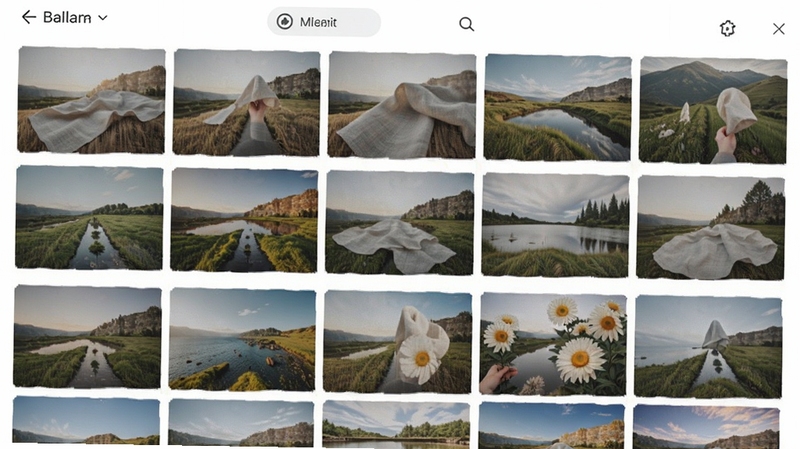The image size is (800, 449).
Task: Open the Ballam album dropdown
Action: tap(75, 17)
